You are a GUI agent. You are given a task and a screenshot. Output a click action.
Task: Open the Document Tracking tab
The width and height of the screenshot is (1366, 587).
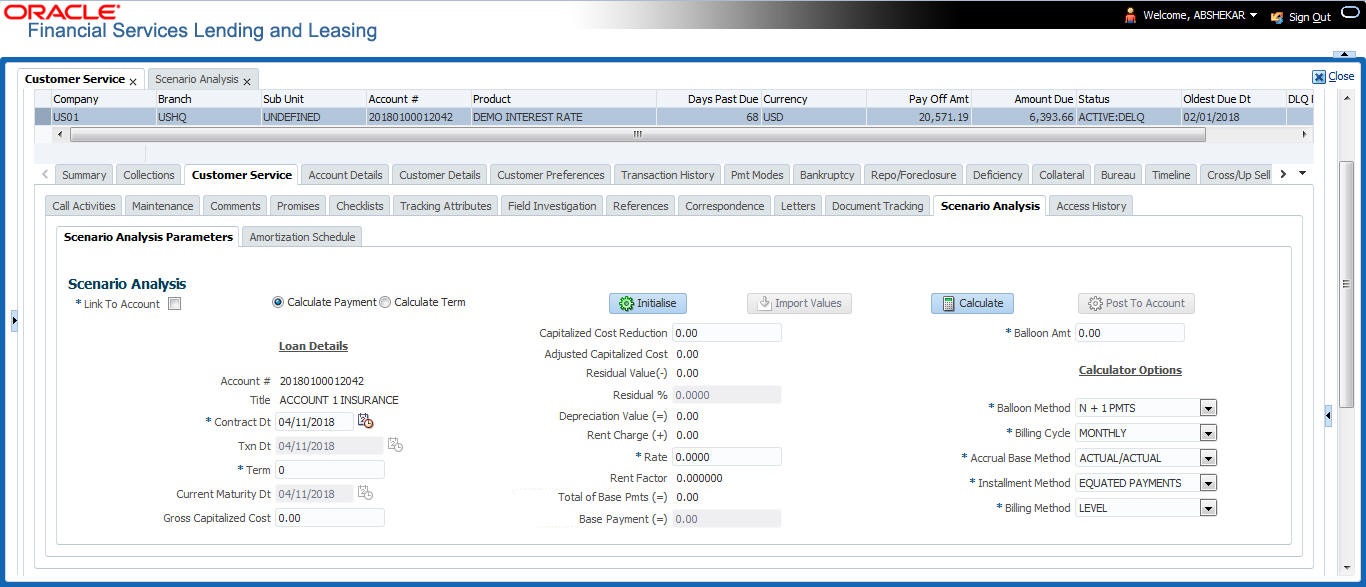[878, 206]
